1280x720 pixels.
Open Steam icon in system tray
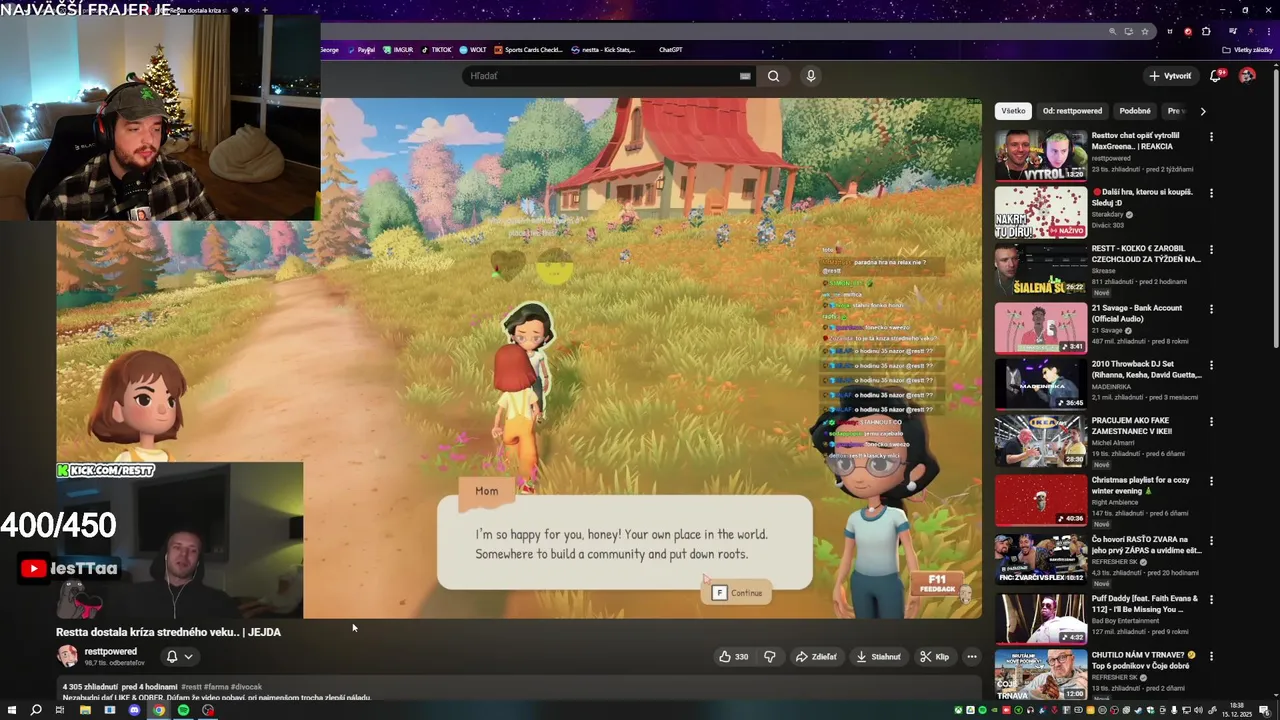[1138, 710]
